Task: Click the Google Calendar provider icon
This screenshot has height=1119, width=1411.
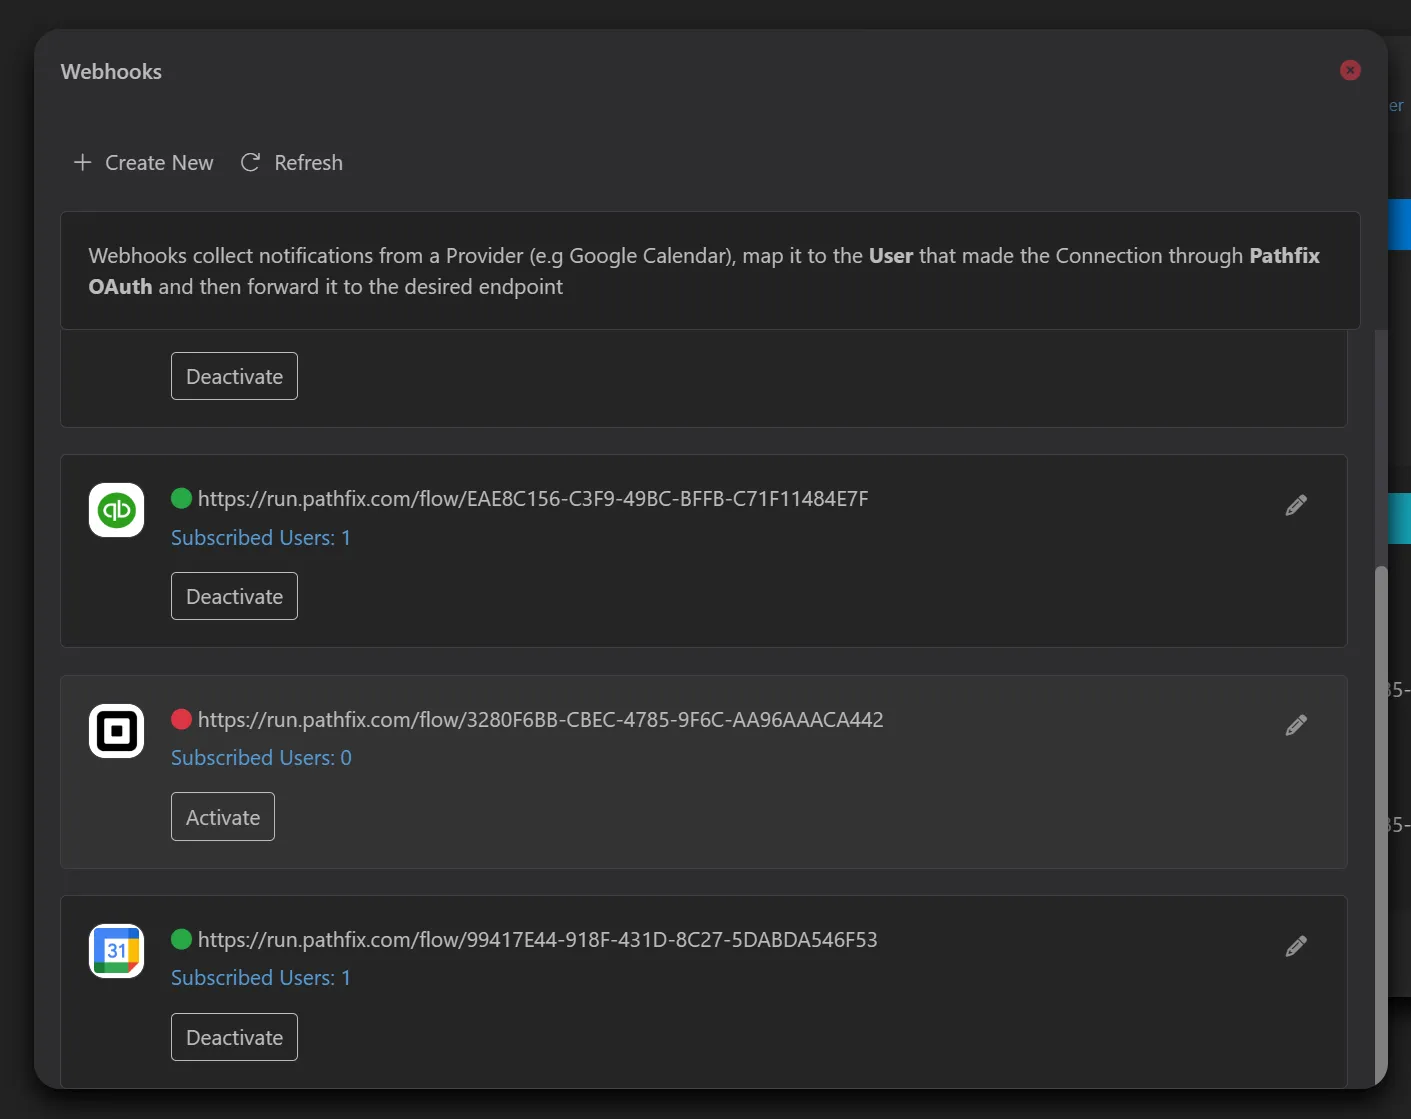Action: 117,951
